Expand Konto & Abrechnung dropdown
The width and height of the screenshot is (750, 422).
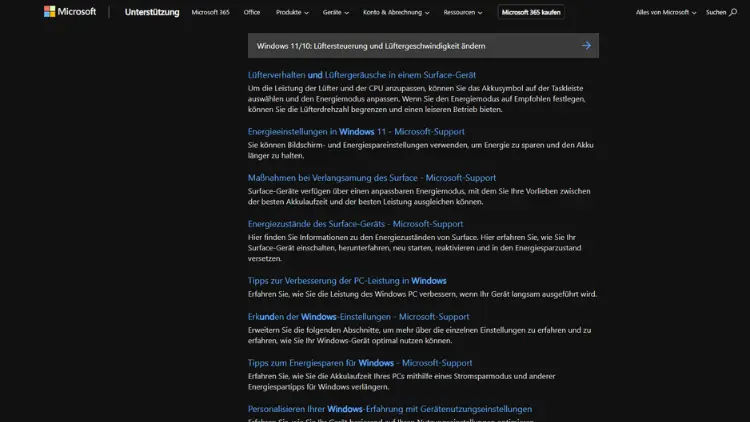[396, 12]
